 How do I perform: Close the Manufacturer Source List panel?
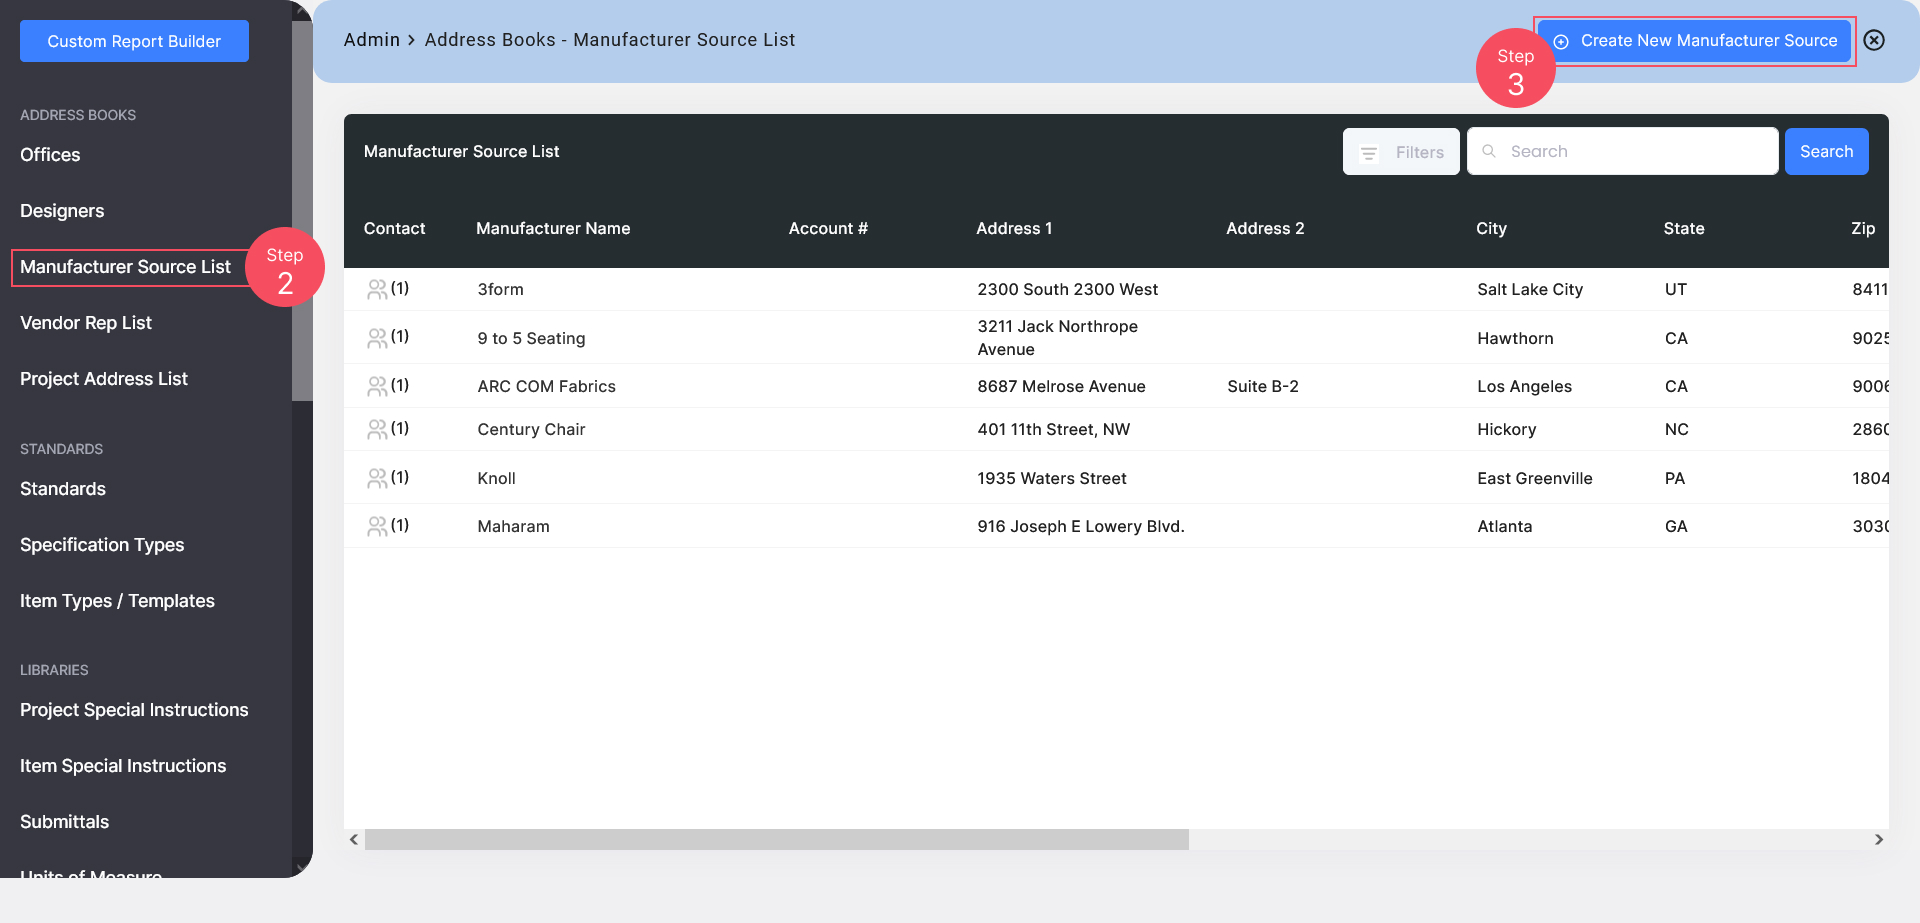(1874, 40)
